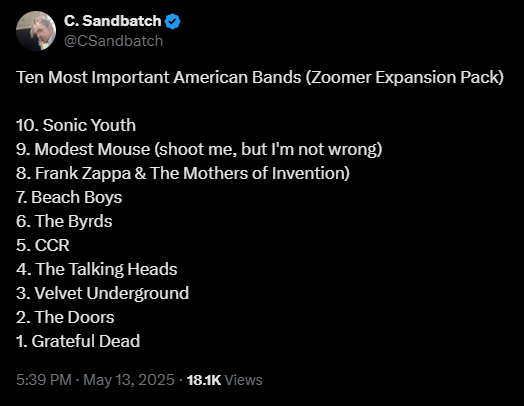Click the @CSandbatch handle
This screenshot has height=406, width=524.
point(113,41)
